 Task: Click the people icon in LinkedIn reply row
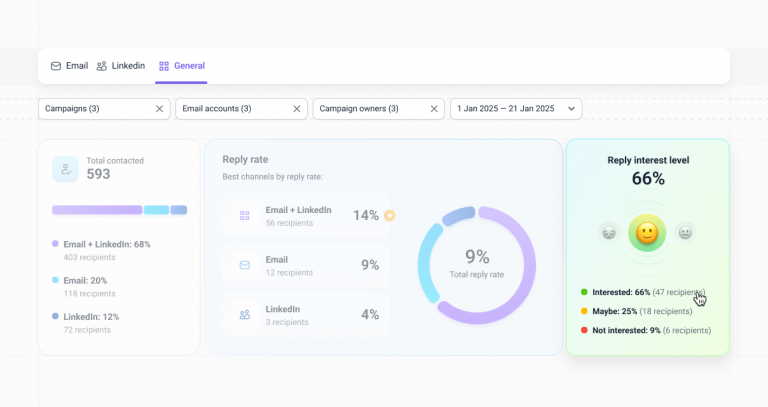244,314
